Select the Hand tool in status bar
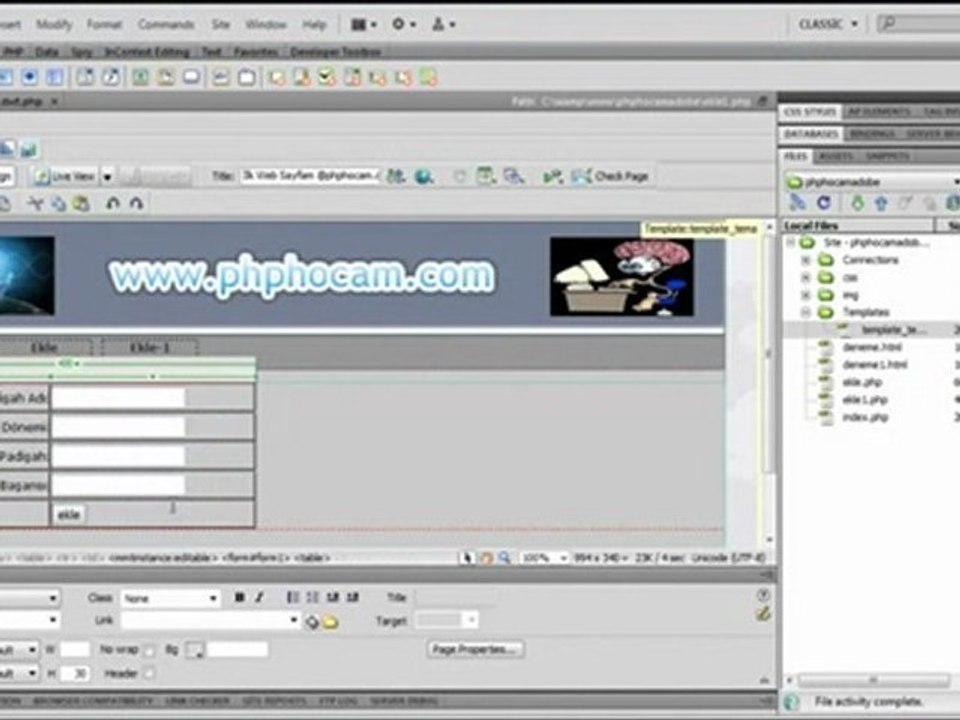Viewport: 960px width, 720px height. [x=486, y=558]
